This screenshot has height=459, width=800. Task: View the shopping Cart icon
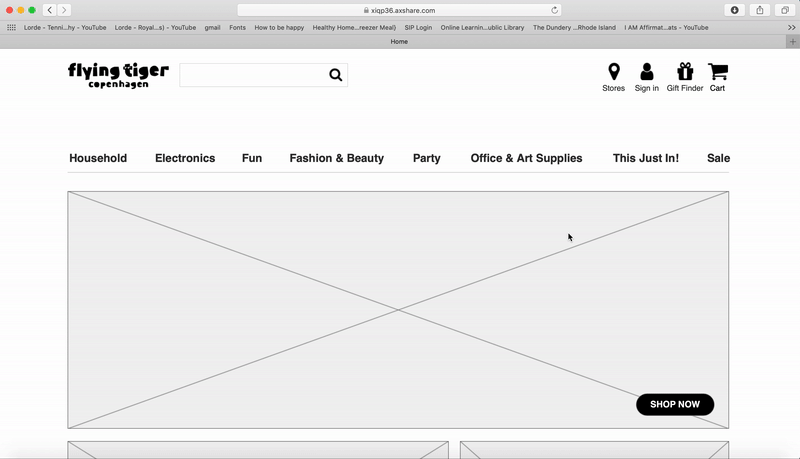pyautogui.click(x=718, y=71)
